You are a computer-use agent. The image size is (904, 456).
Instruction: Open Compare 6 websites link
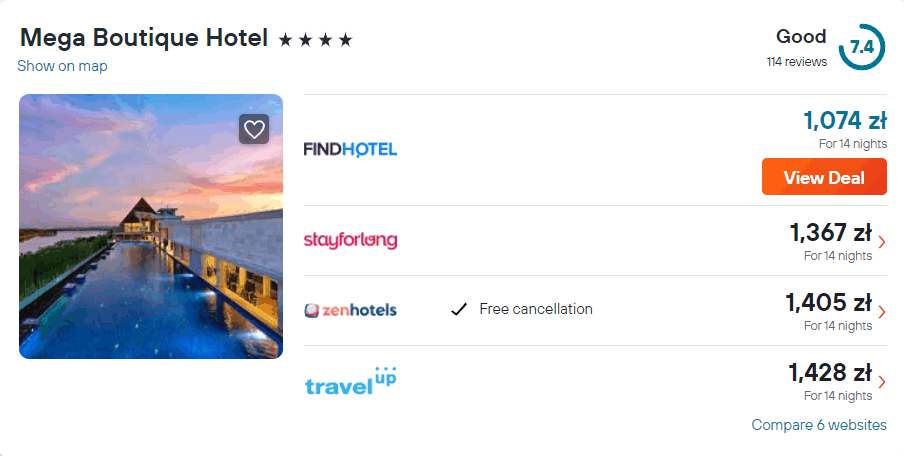pos(818,425)
